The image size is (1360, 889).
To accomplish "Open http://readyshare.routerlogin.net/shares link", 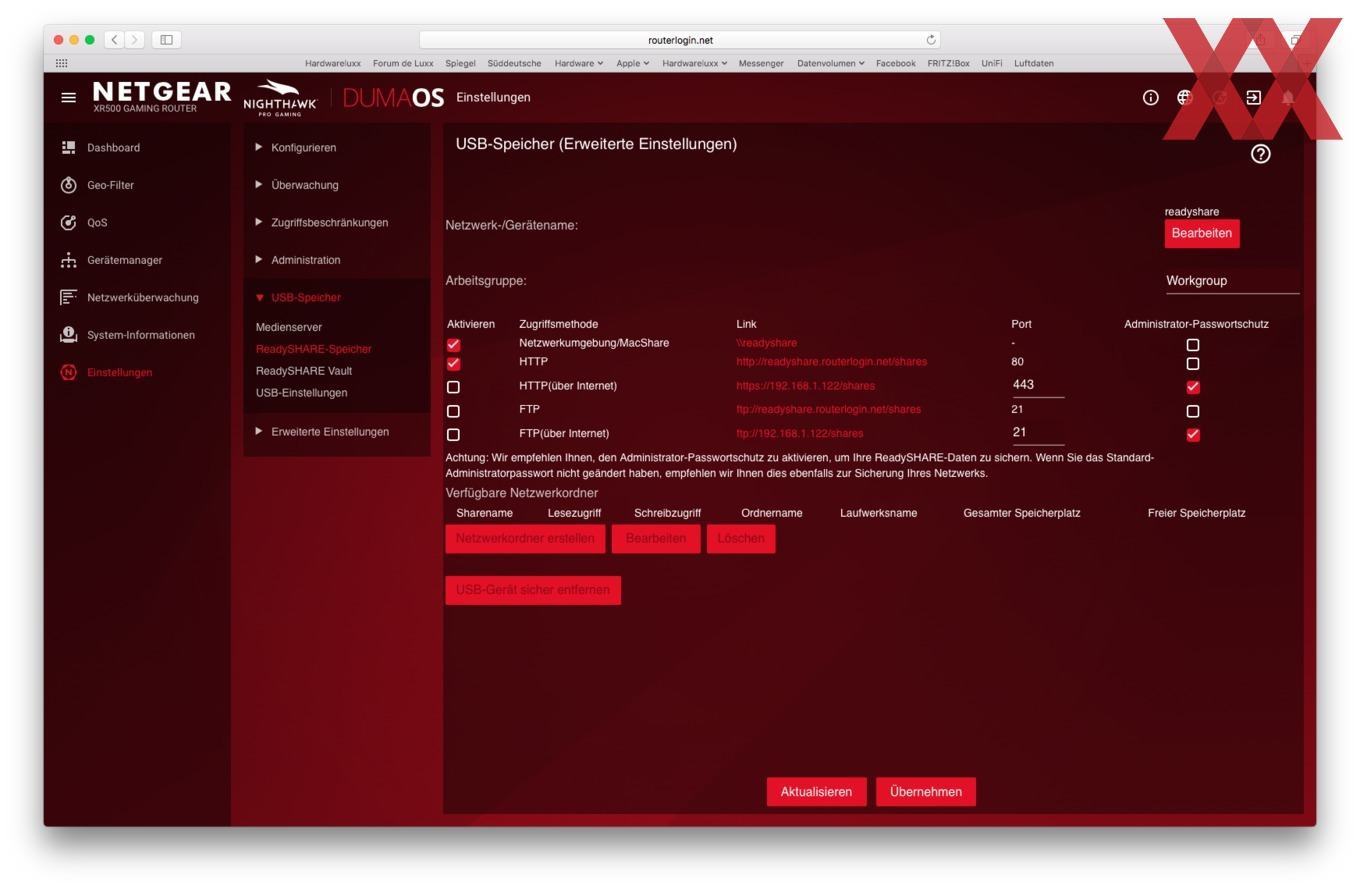I will [832, 362].
